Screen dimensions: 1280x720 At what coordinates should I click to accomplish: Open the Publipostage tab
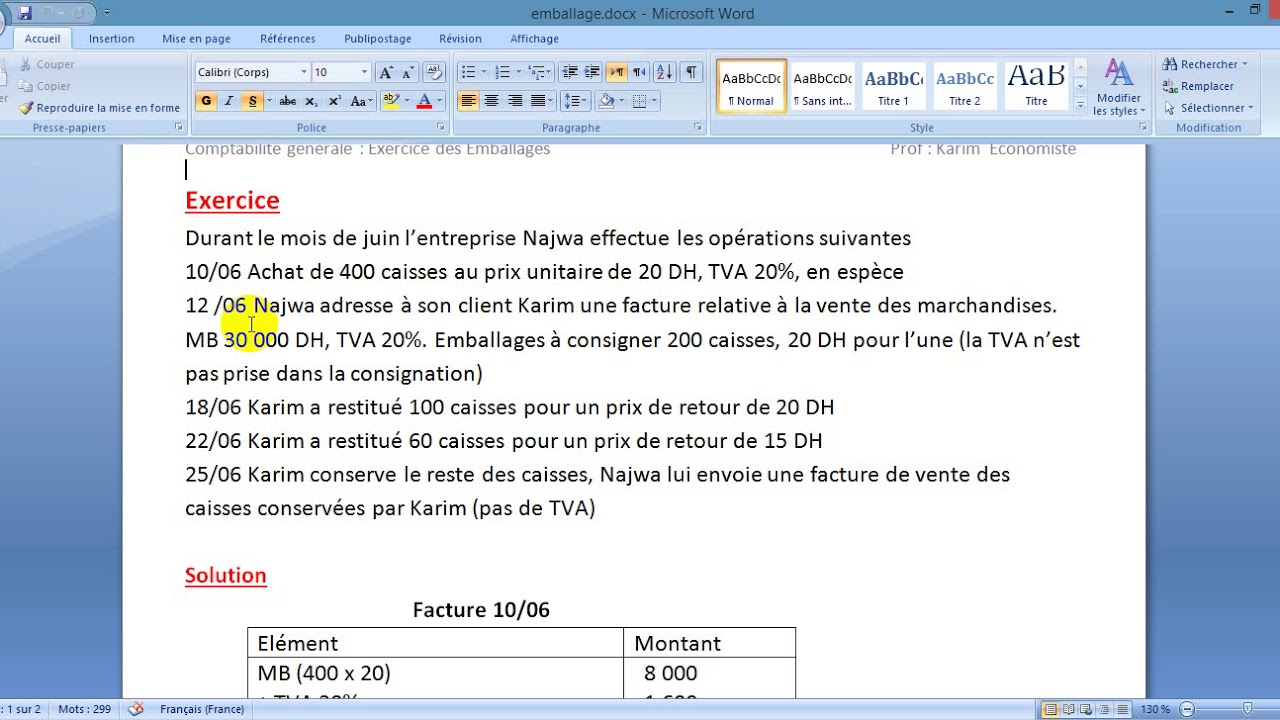pos(378,39)
